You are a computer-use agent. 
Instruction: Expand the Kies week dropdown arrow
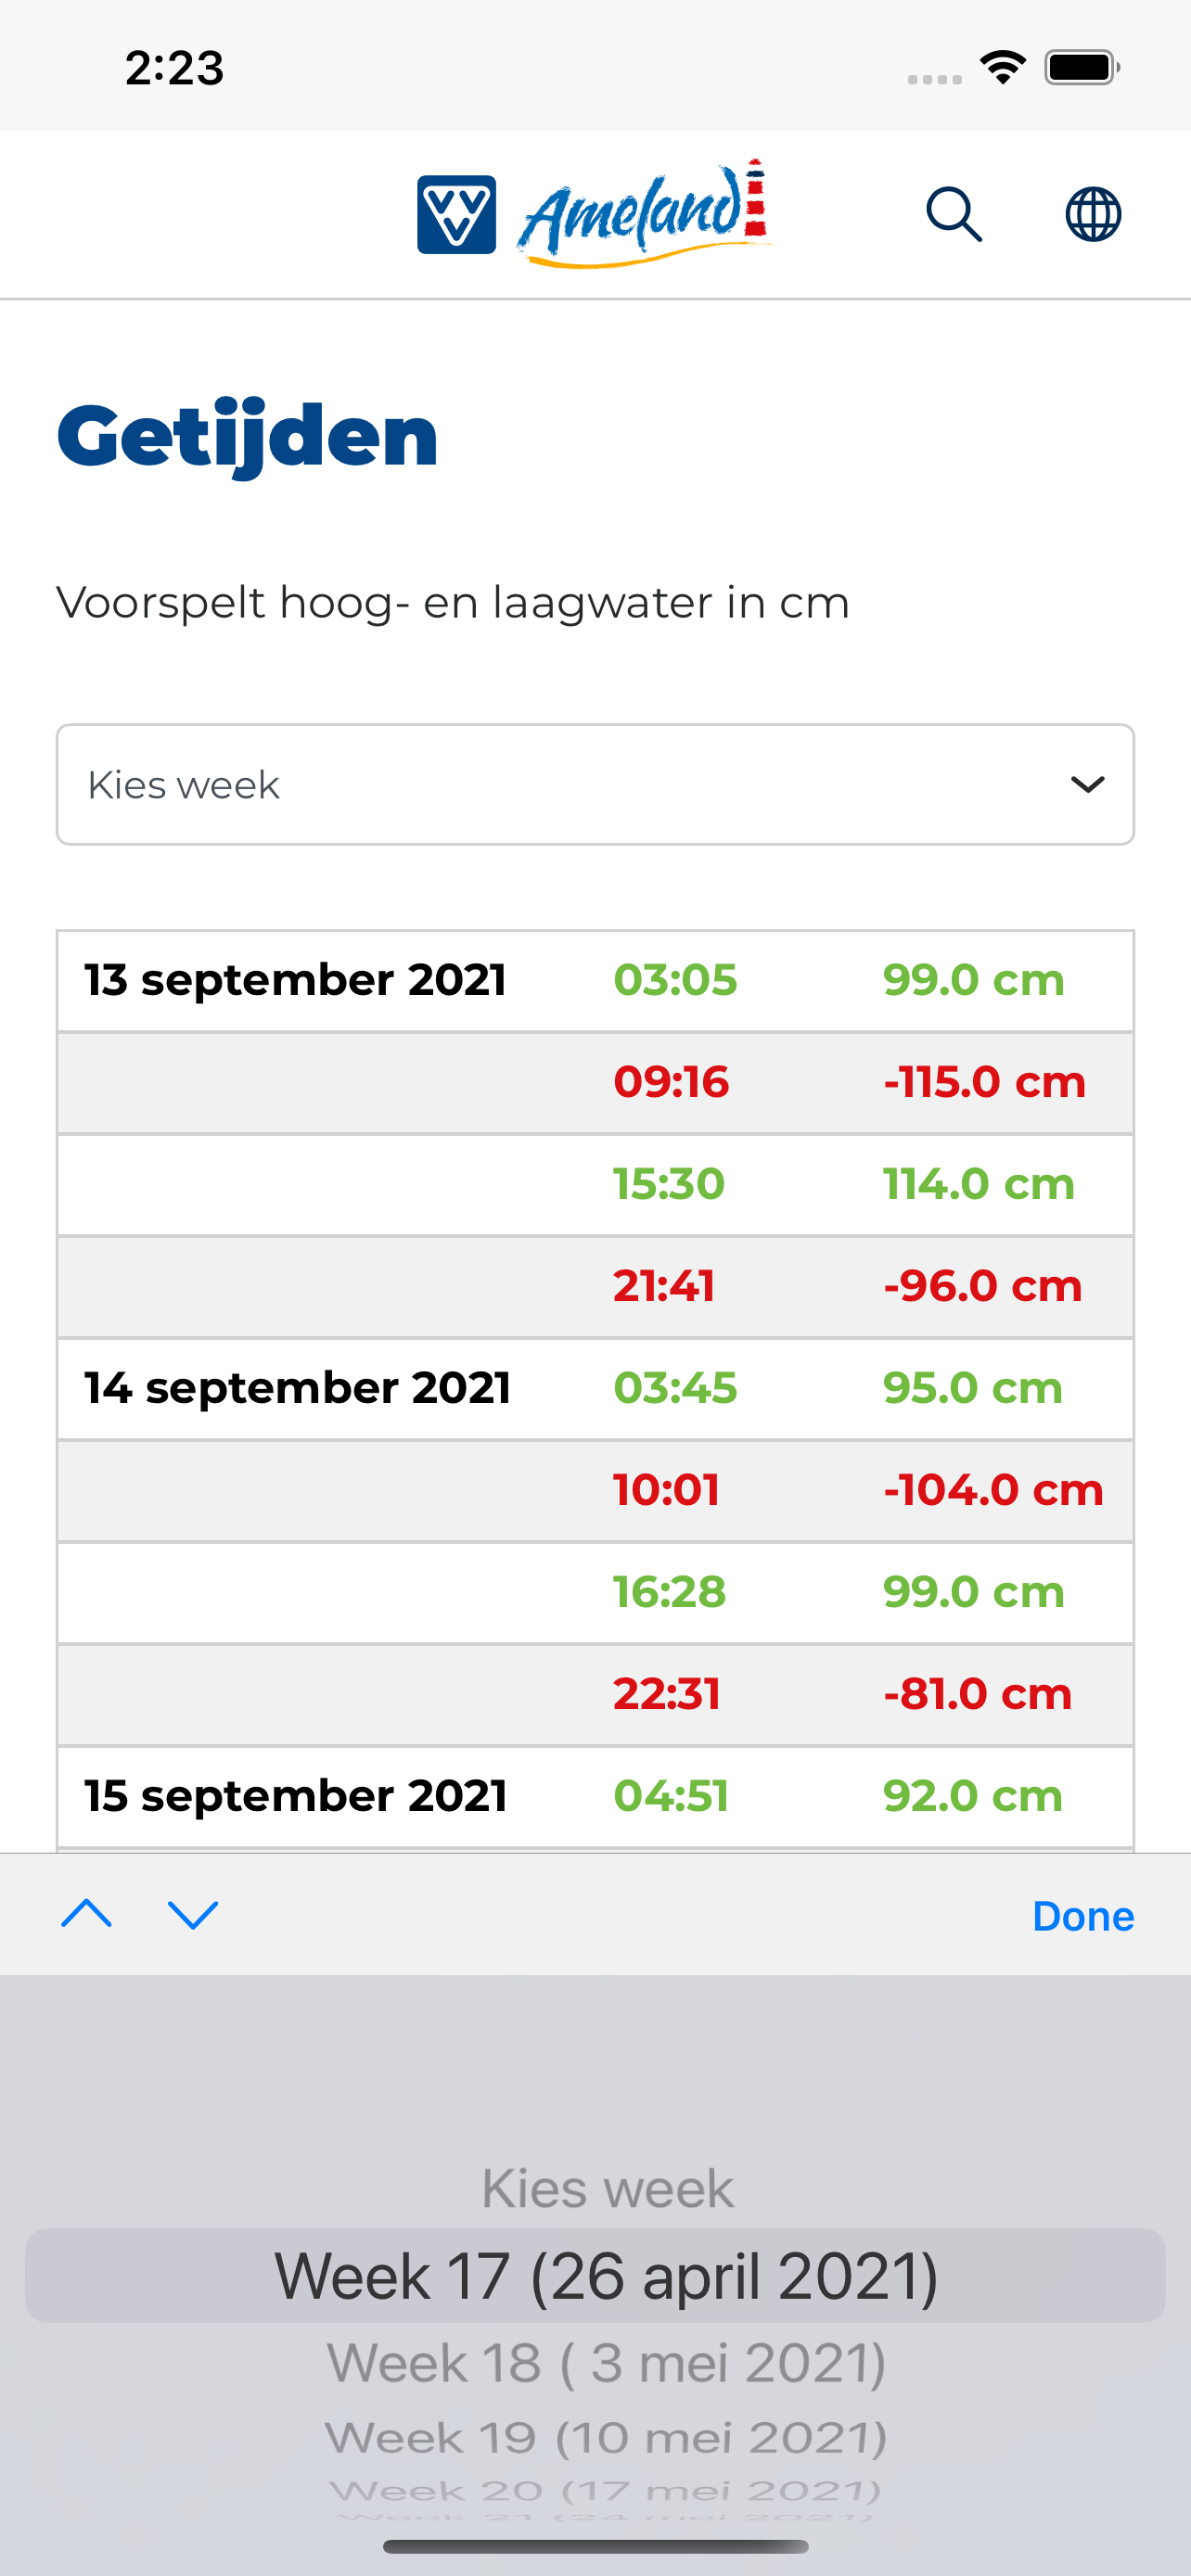point(1087,785)
